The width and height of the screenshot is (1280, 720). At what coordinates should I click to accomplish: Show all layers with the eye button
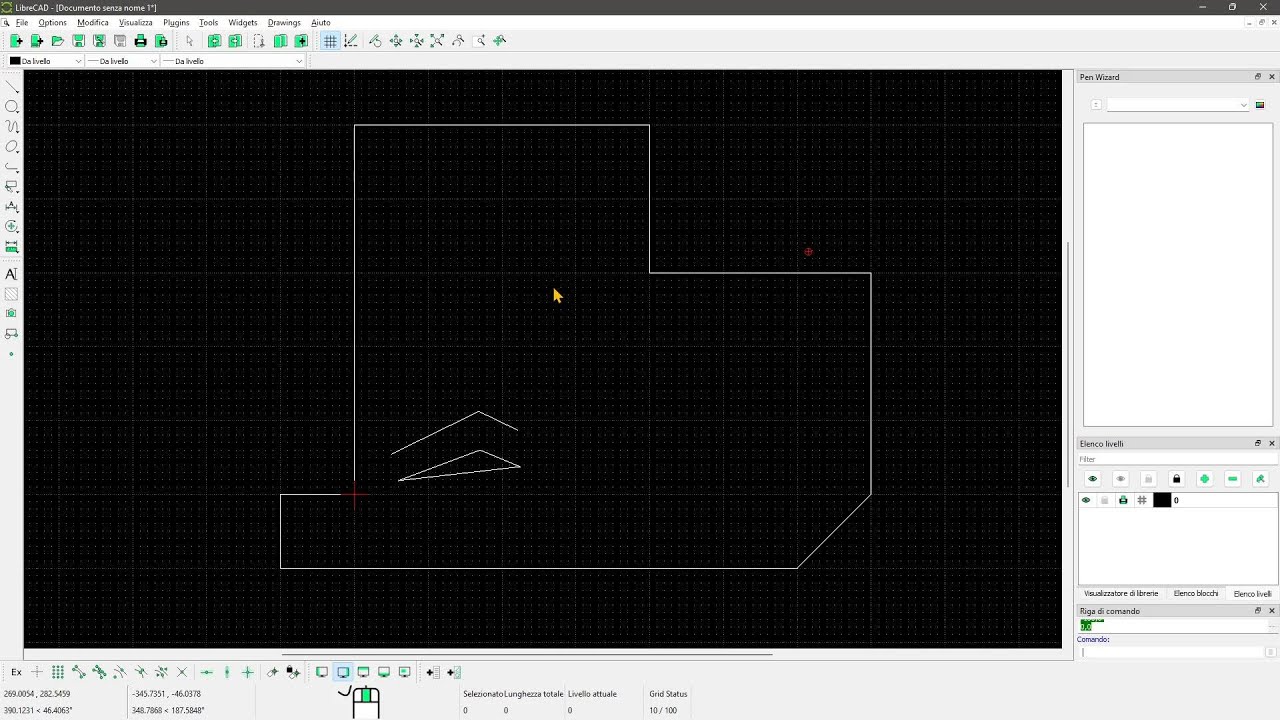(1092, 479)
